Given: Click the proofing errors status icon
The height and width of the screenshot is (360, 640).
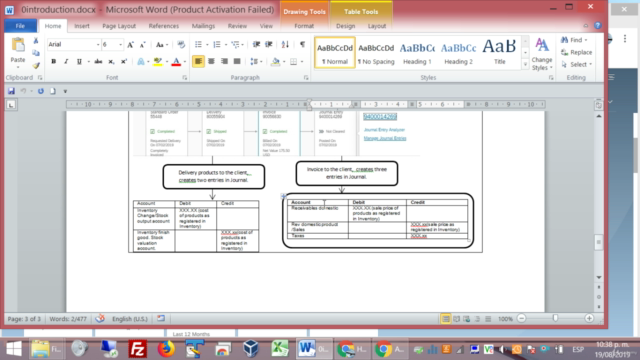Looking at the screenshot, I should click(x=100, y=318).
